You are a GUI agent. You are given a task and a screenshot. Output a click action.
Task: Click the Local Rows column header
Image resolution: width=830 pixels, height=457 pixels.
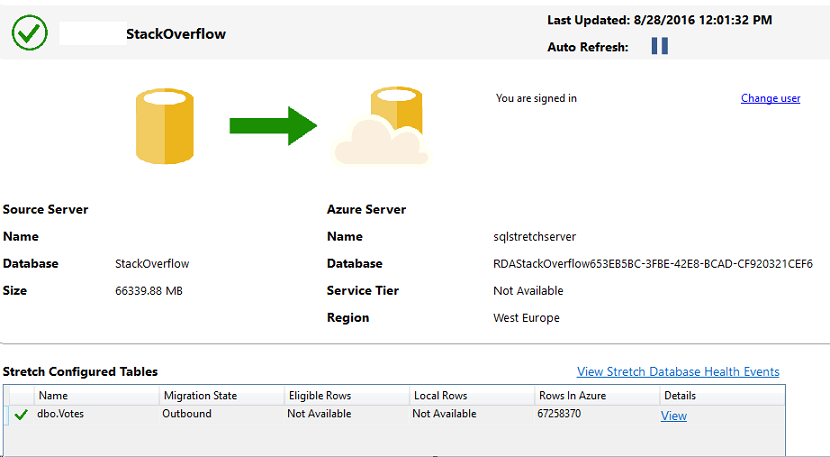[x=441, y=396]
